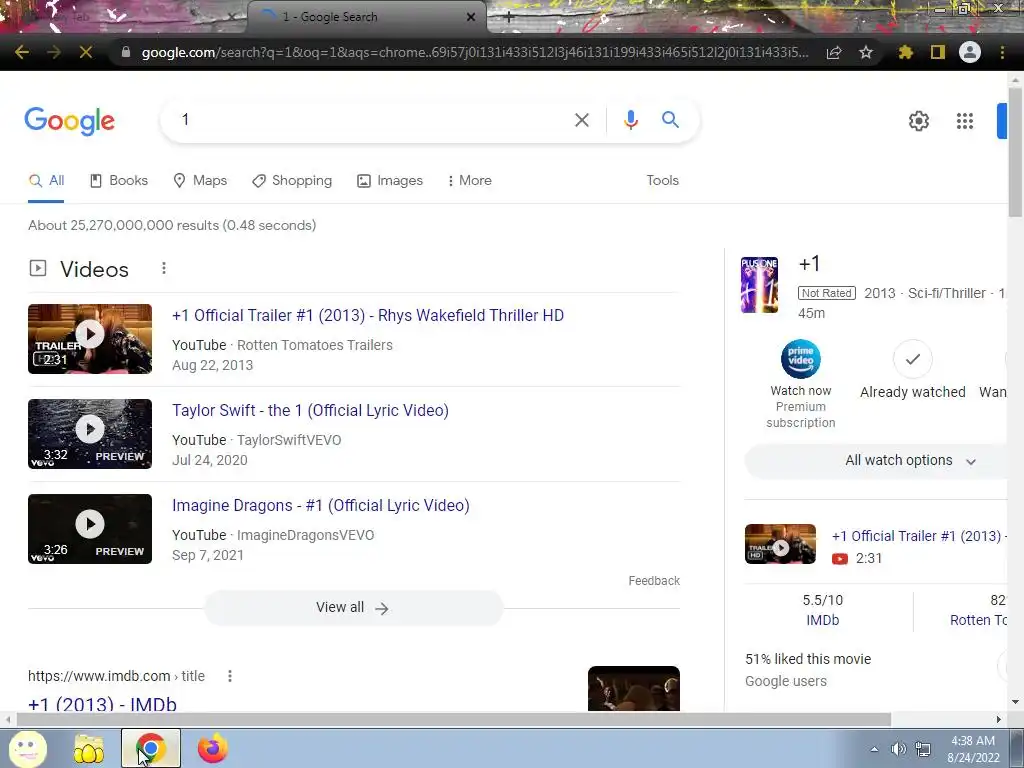Click the volume icon in system tray
This screenshot has width=1024, height=768.
click(x=899, y=749)
